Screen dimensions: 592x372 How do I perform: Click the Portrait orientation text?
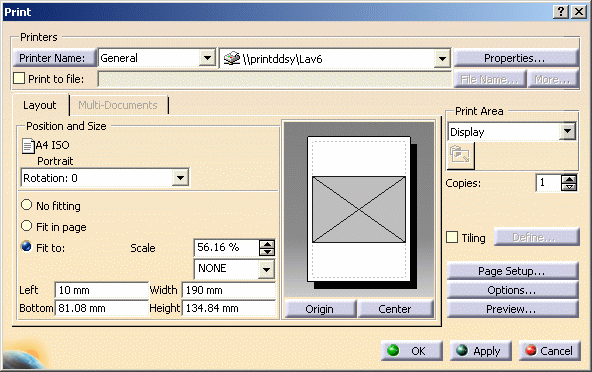55,161
